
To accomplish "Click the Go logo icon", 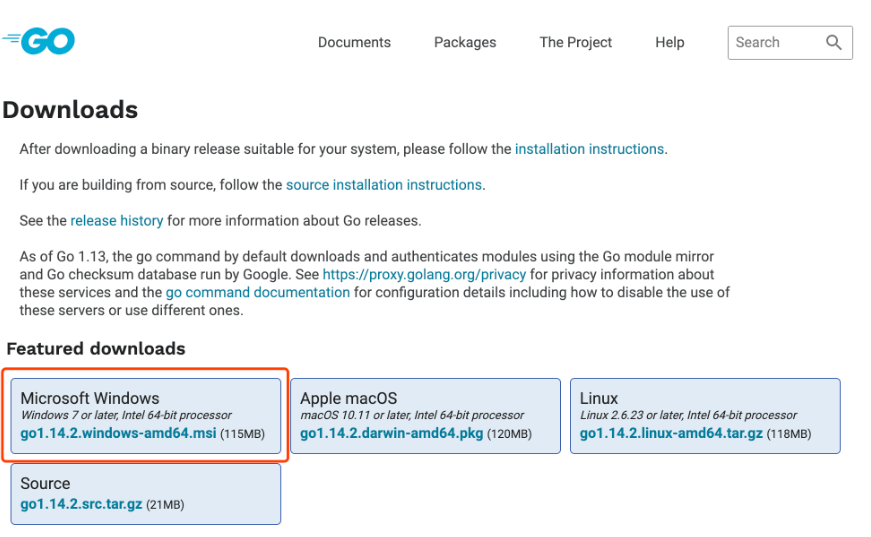I will point(40,42).
